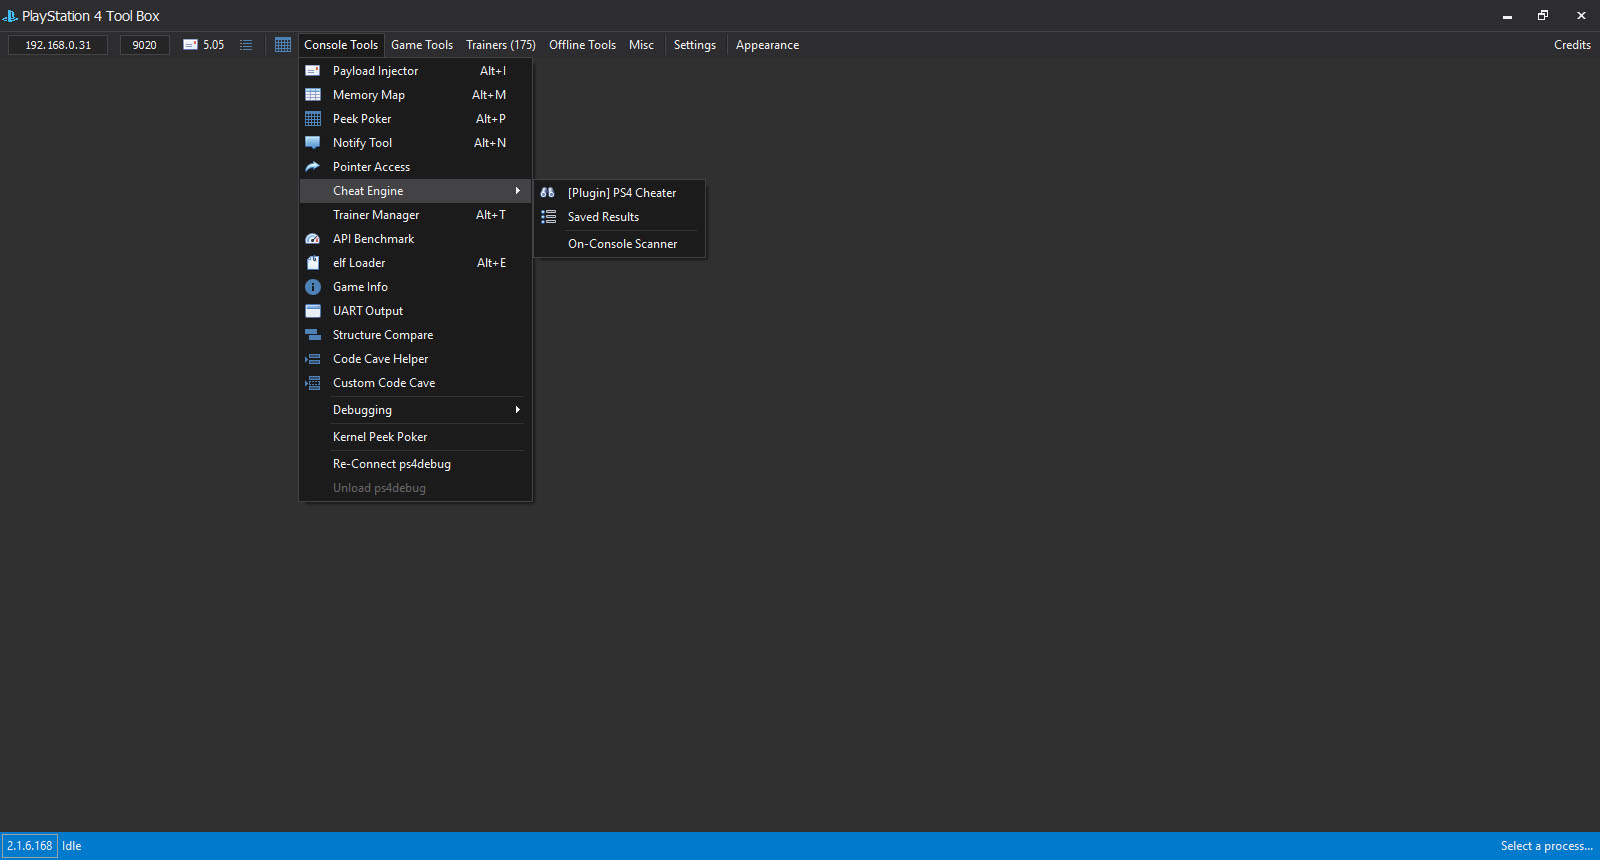Select [Plugin] PS4 Cheater submenu entry
The width and height of the screenshot is (1600, 860).
pyautogui.click(x=620, y=193)
